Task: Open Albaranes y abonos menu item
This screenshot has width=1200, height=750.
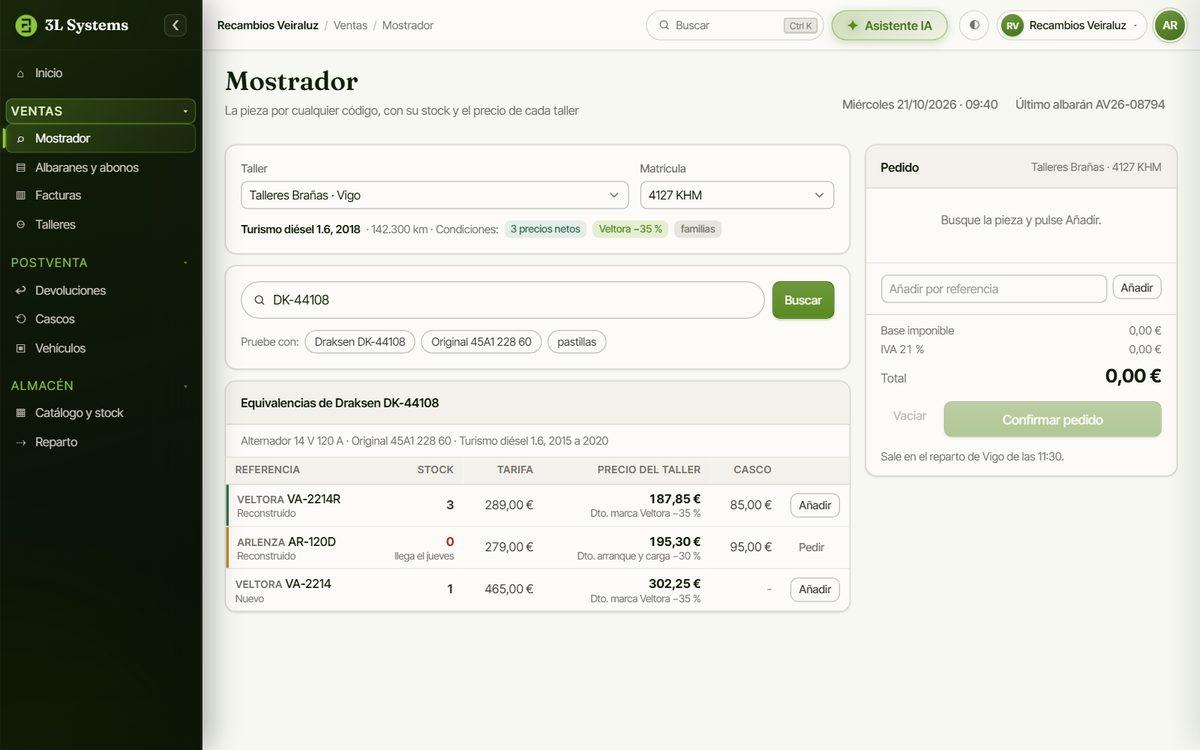Action: pyautogui.click(x=101, y=167)
